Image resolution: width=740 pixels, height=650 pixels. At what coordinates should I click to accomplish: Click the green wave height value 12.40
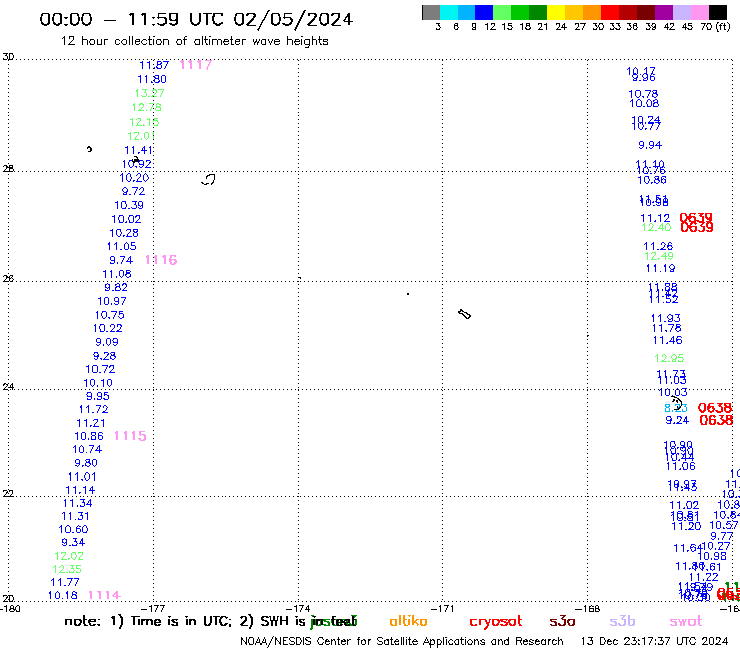pyautogui.click(x=656, y=228)
